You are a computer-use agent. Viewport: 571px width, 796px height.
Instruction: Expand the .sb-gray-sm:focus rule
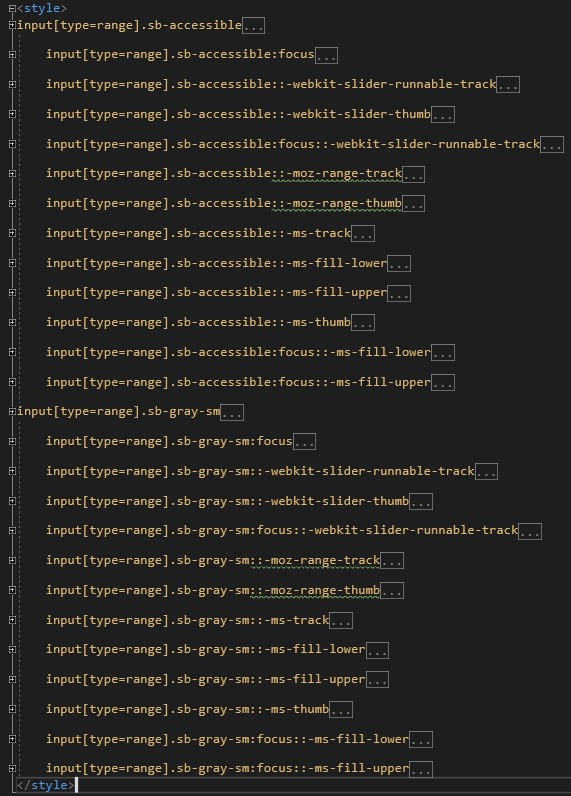click(12, 442)
